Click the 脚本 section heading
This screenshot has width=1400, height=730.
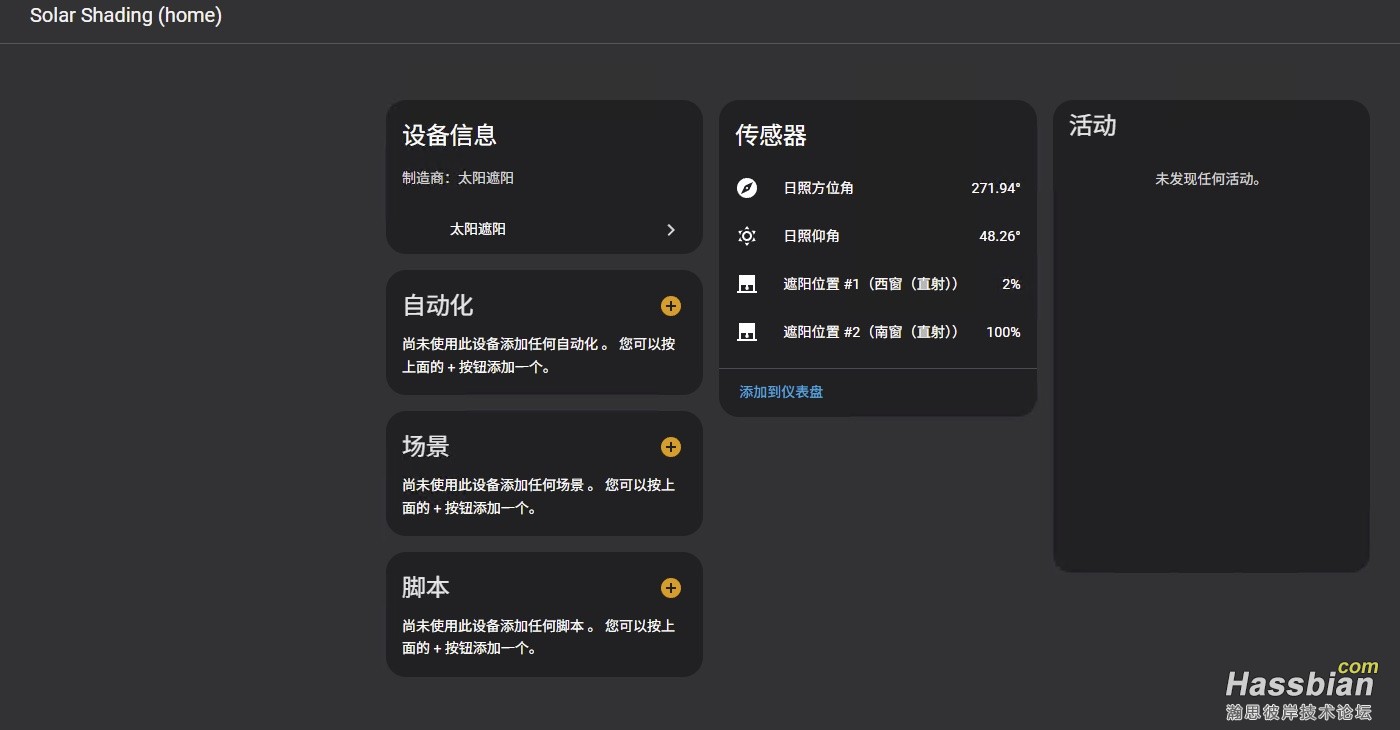point(426,587)
